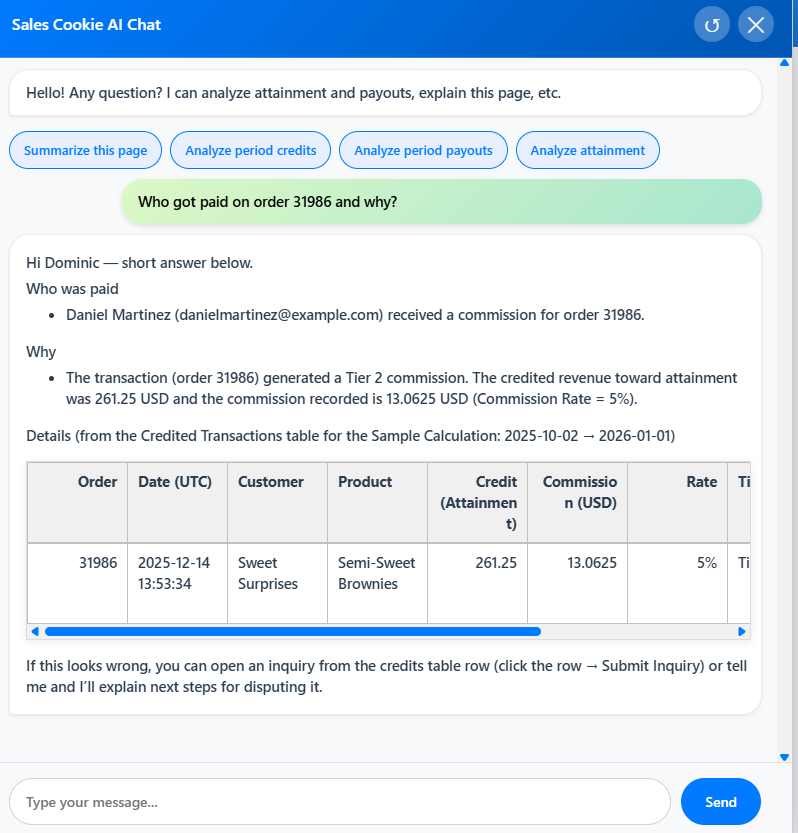798x833 pixels.
Task: Click the Send button
Action: coord(720,802)
